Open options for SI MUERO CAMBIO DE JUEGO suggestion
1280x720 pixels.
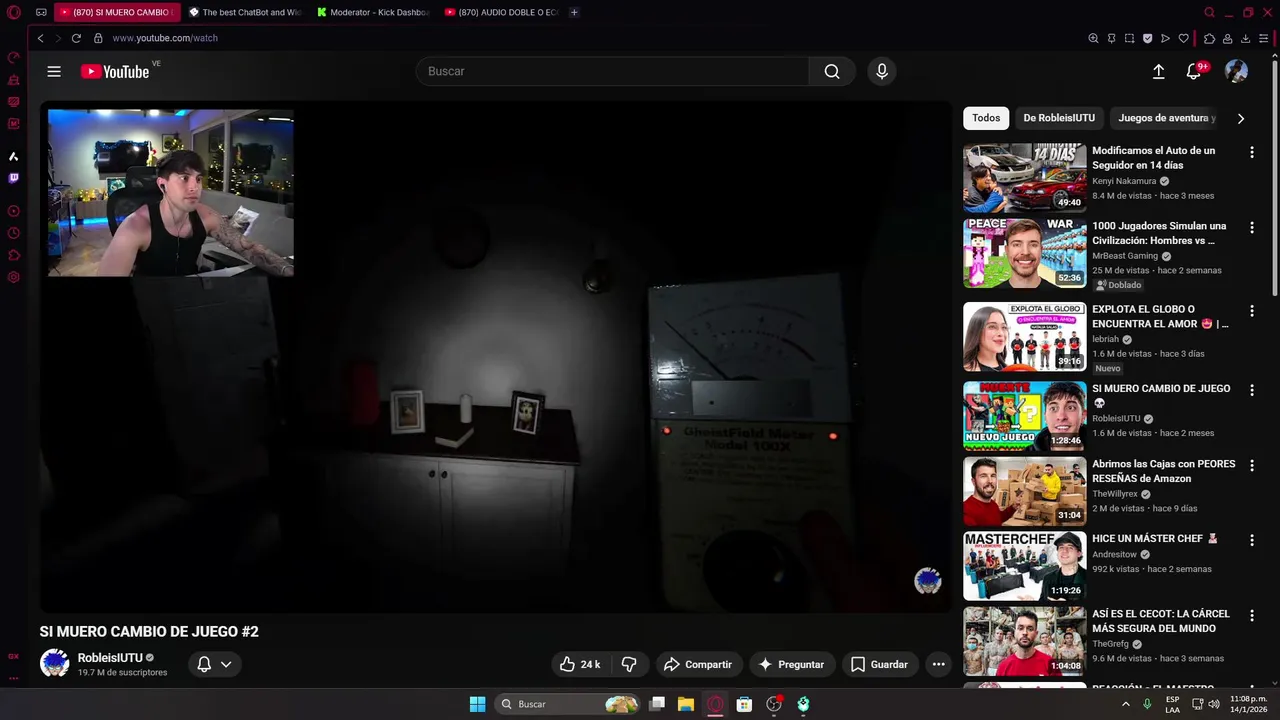coord(1251,390)
